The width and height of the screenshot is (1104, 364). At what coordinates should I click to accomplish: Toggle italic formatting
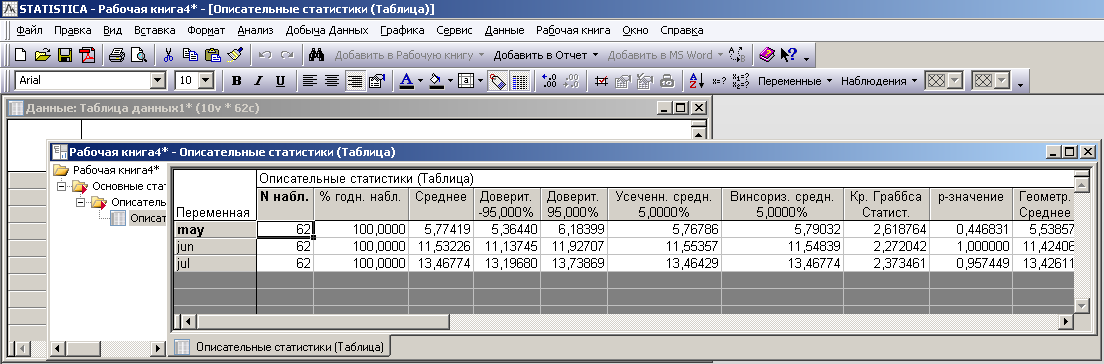[x=258, y=81]
